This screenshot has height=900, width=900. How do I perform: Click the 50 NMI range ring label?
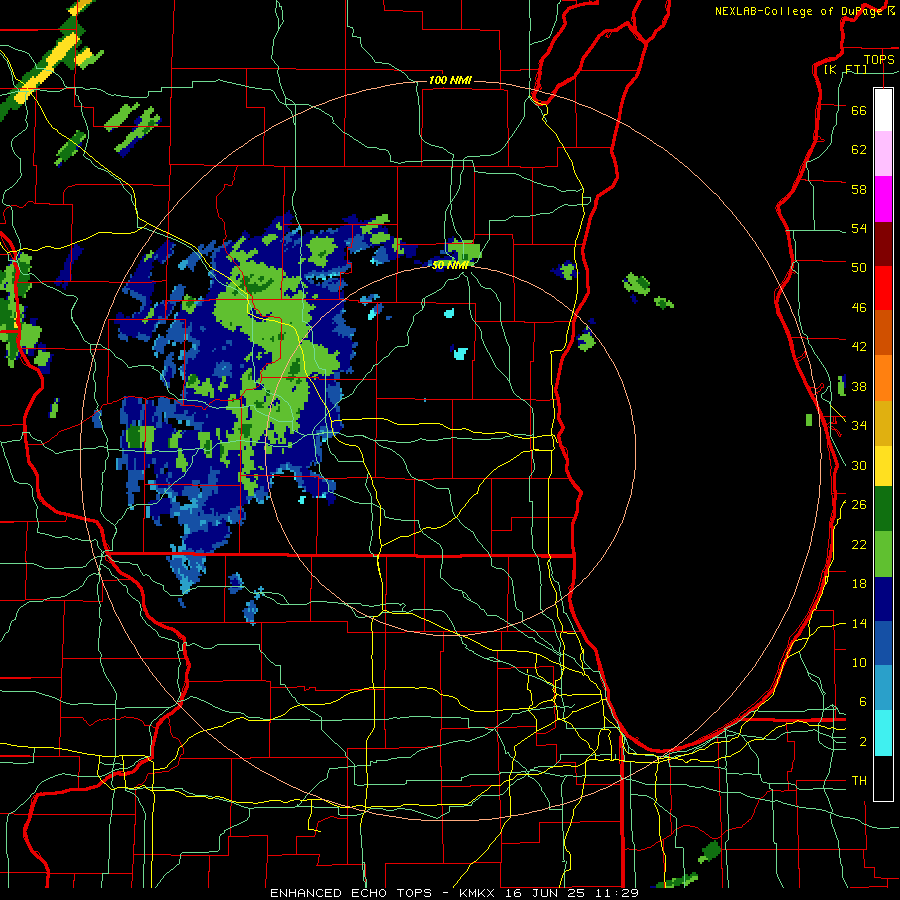(450, 265)
